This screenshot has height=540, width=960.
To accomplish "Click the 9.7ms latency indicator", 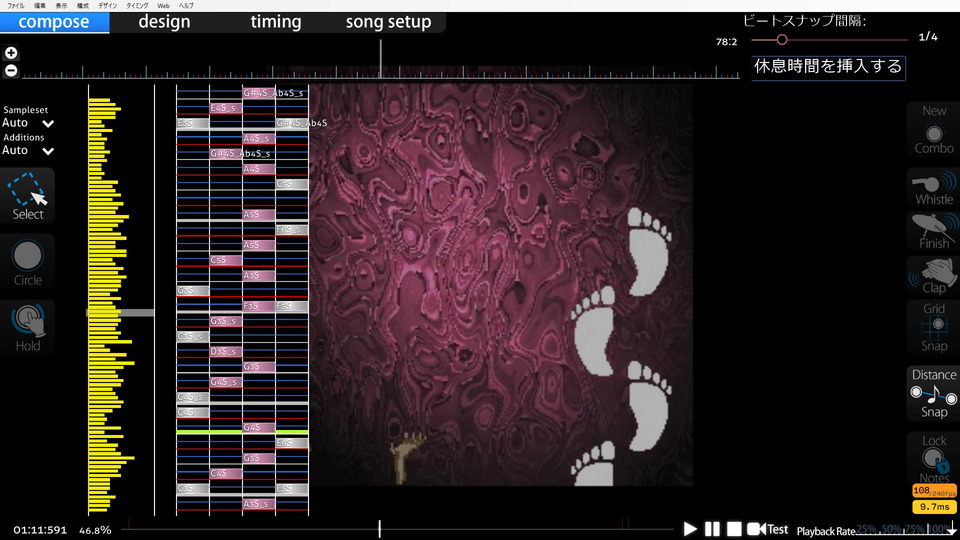I will 934,506.
